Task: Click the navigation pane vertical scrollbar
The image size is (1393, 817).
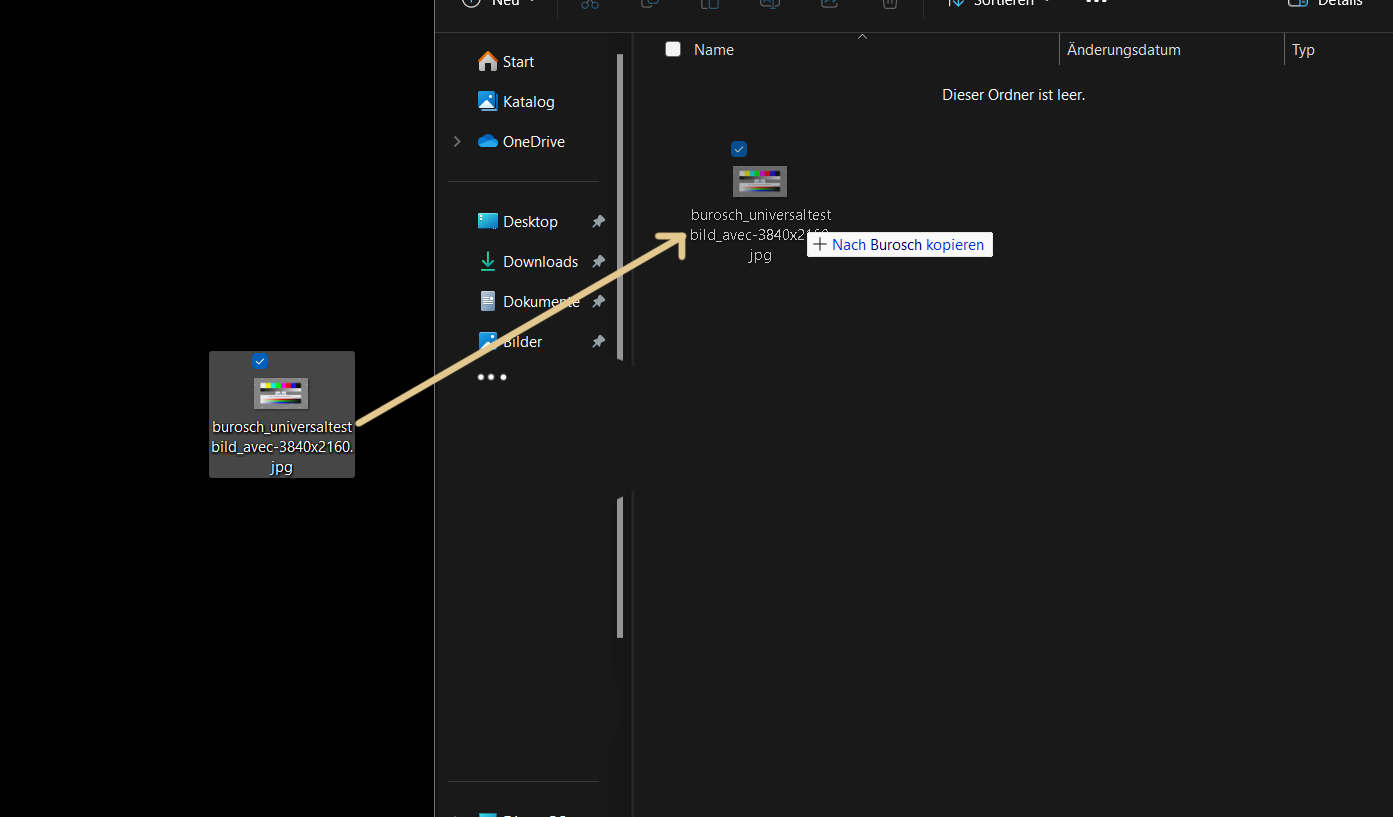Action: [620, 200]
